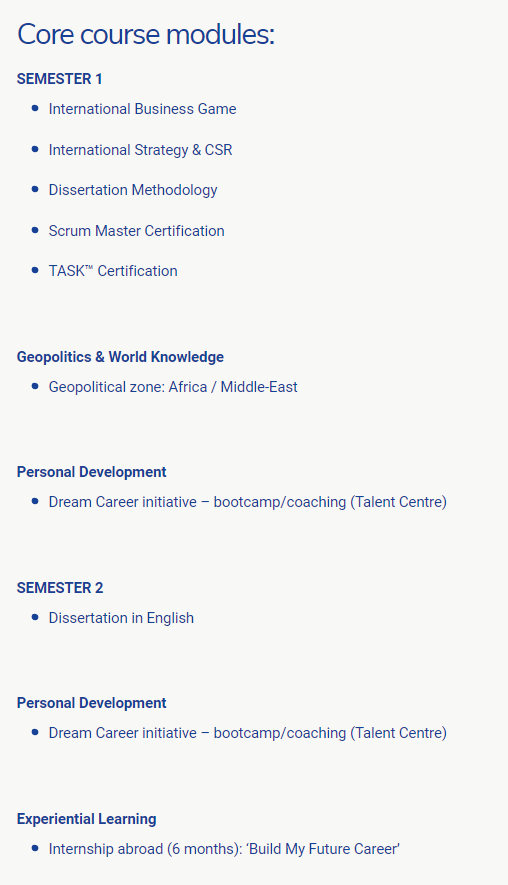Screen dimensions: 508x885
Task: Click Dissertation in English item
Action: click(121, 618)
